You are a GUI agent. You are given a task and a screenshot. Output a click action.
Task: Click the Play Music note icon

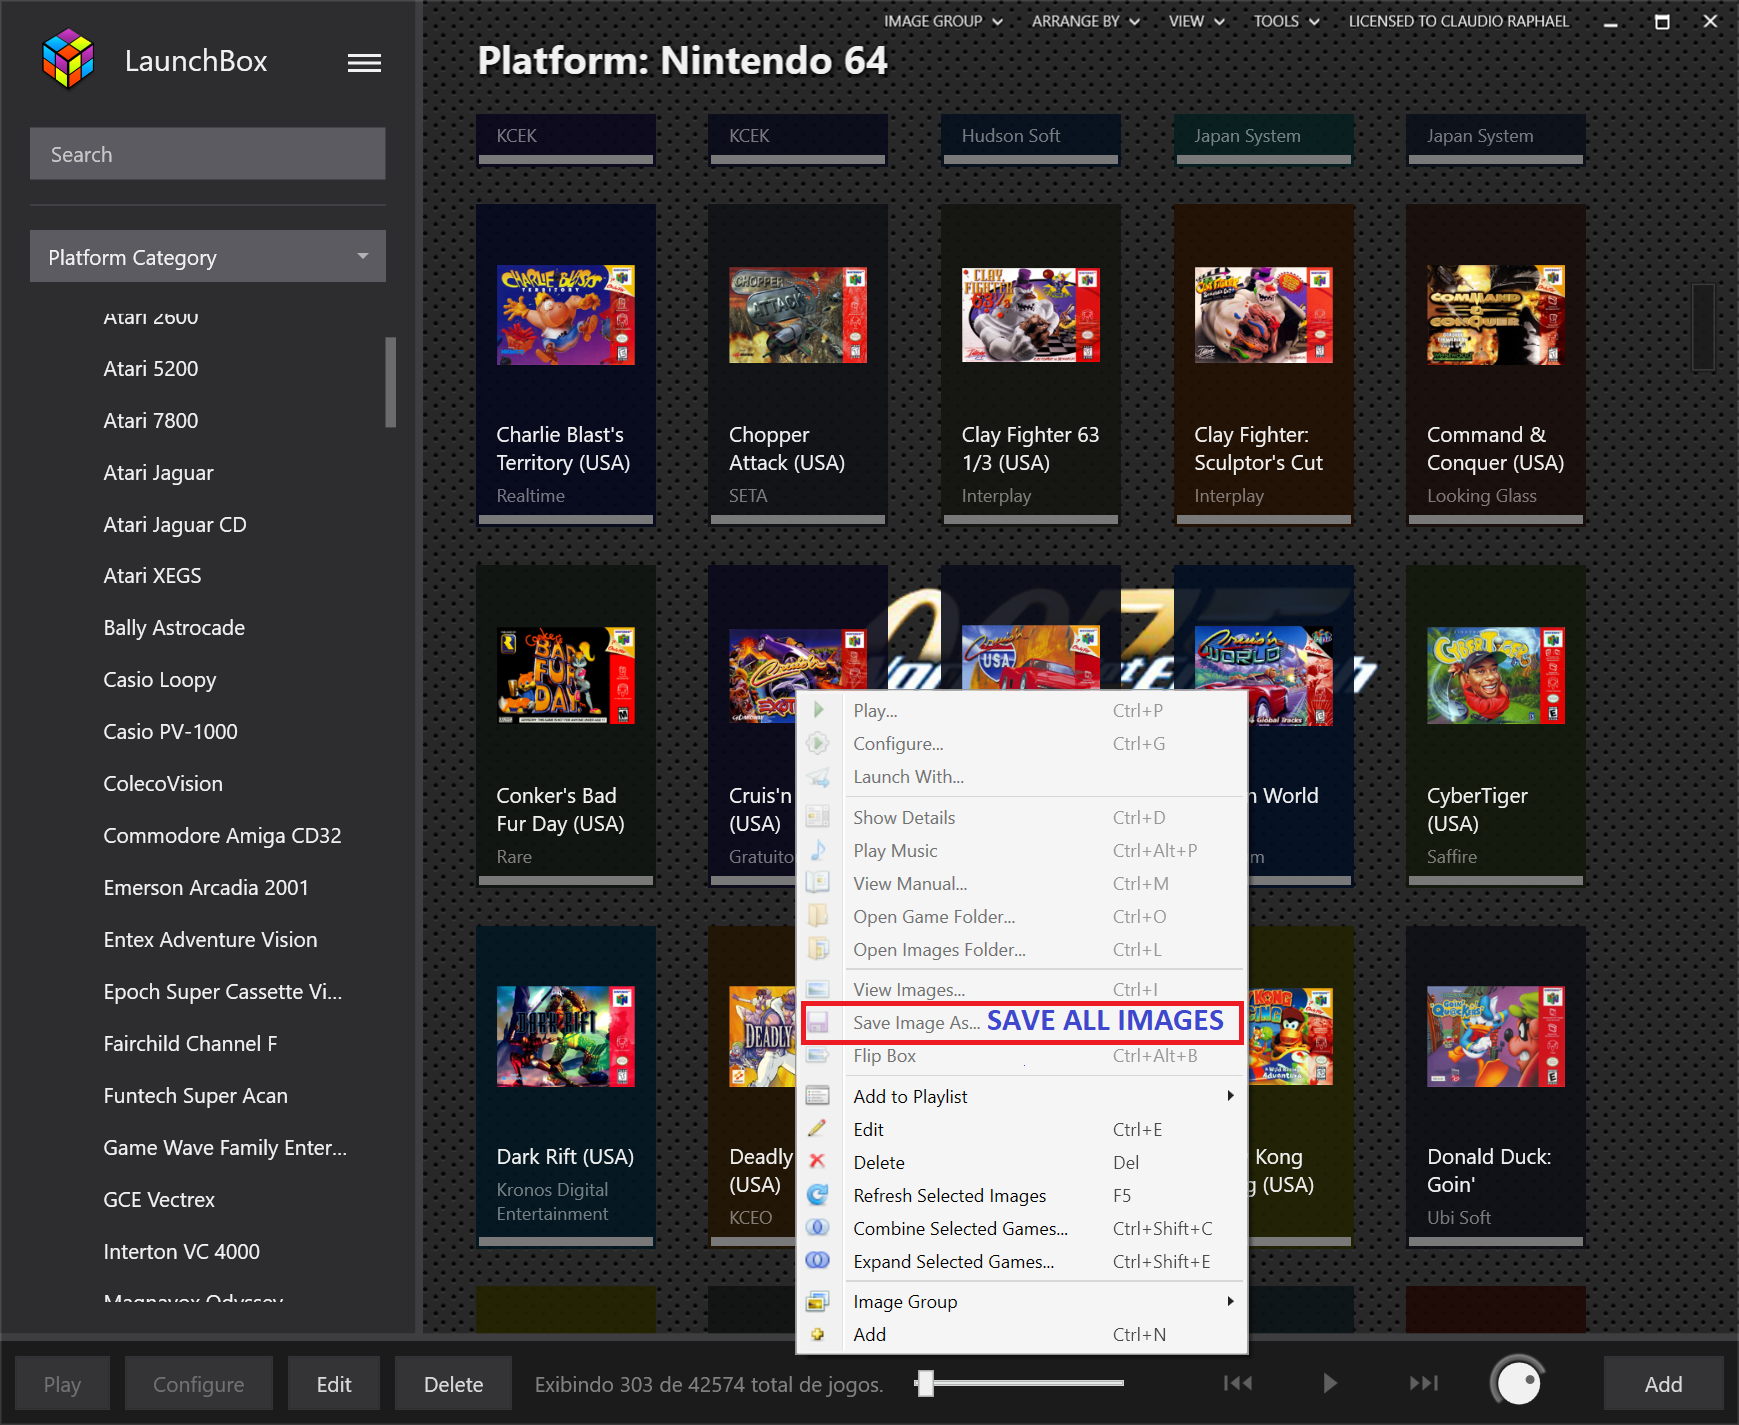pos(818,850)
